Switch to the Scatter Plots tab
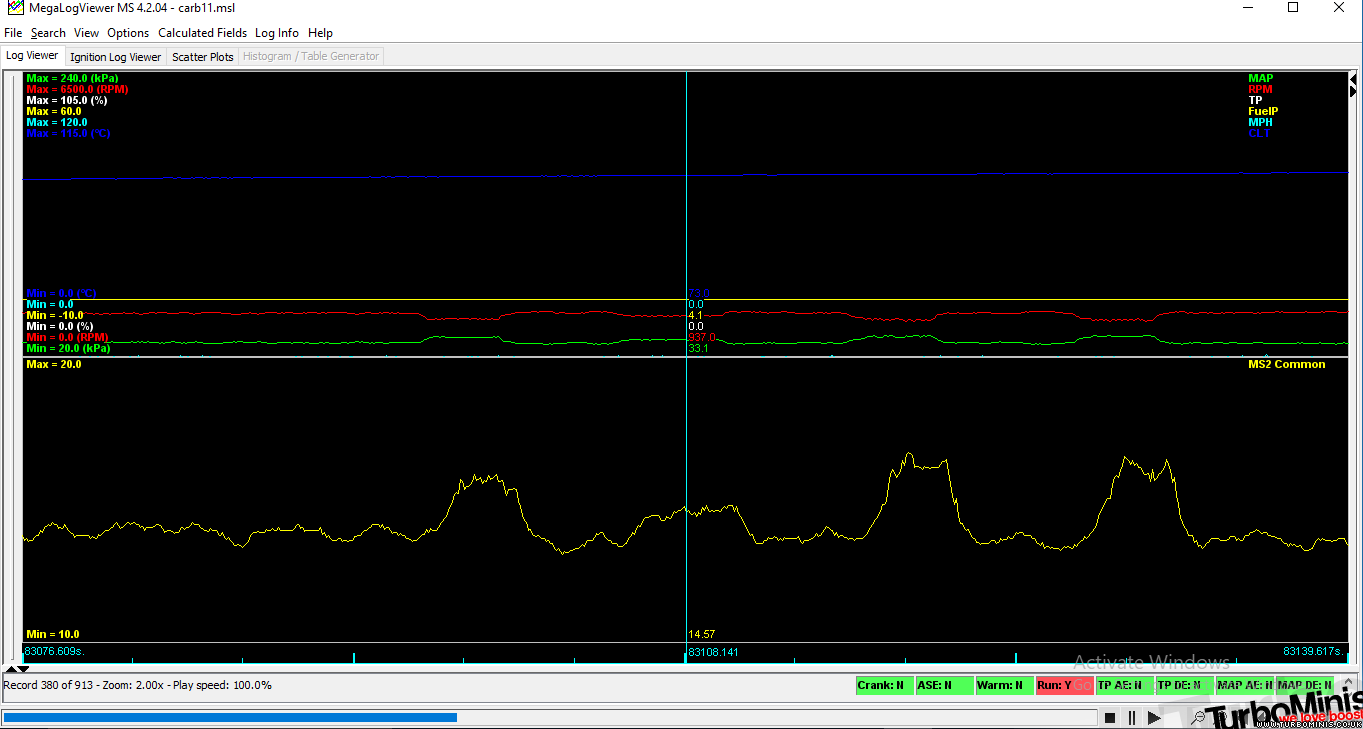The width and height of the screenshot is (1363, 729). [202, 57]
